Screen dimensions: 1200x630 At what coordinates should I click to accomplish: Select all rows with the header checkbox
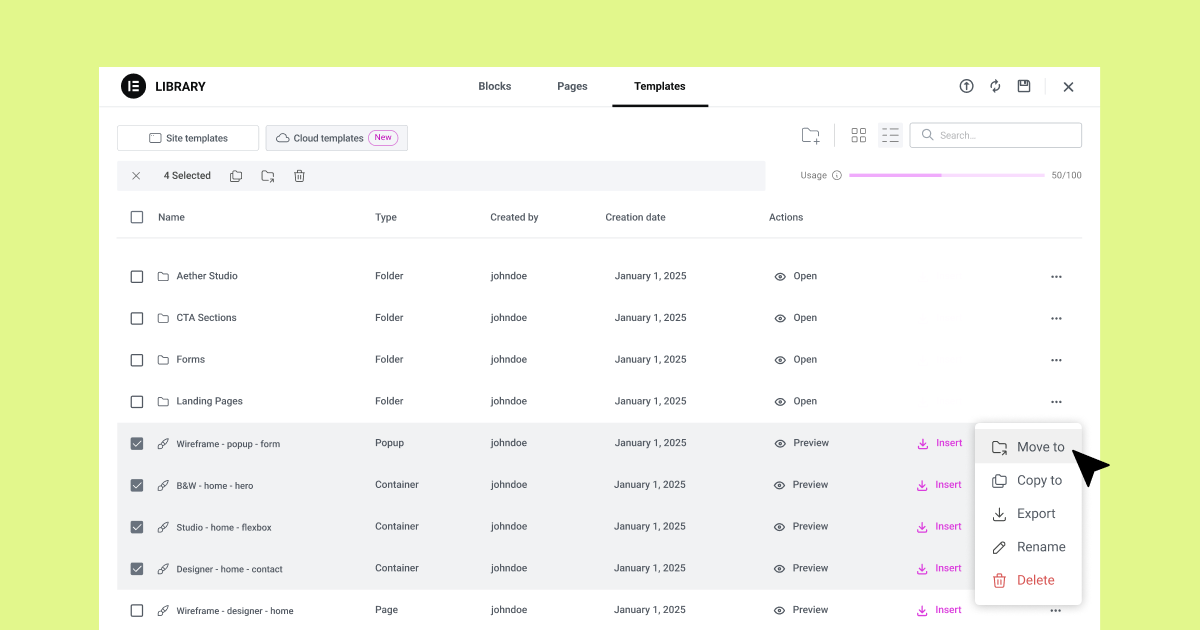[x=137, y=217]
